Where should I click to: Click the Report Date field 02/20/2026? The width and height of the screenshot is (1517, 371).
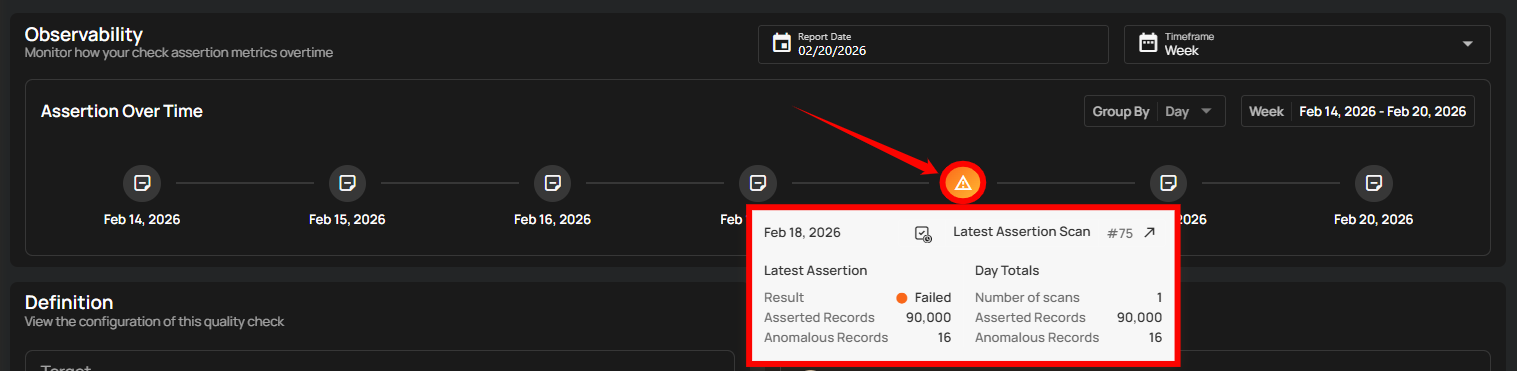point(933,44)
